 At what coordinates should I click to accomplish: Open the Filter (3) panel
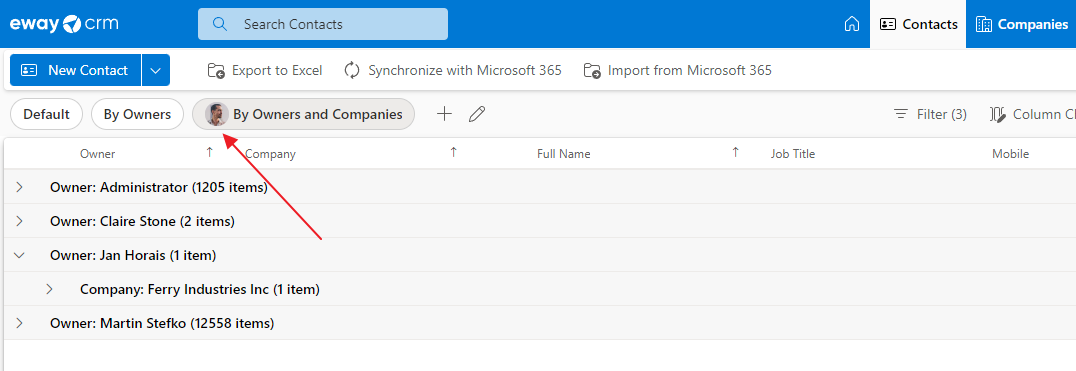pyautogui.click(x=930, y=115)
